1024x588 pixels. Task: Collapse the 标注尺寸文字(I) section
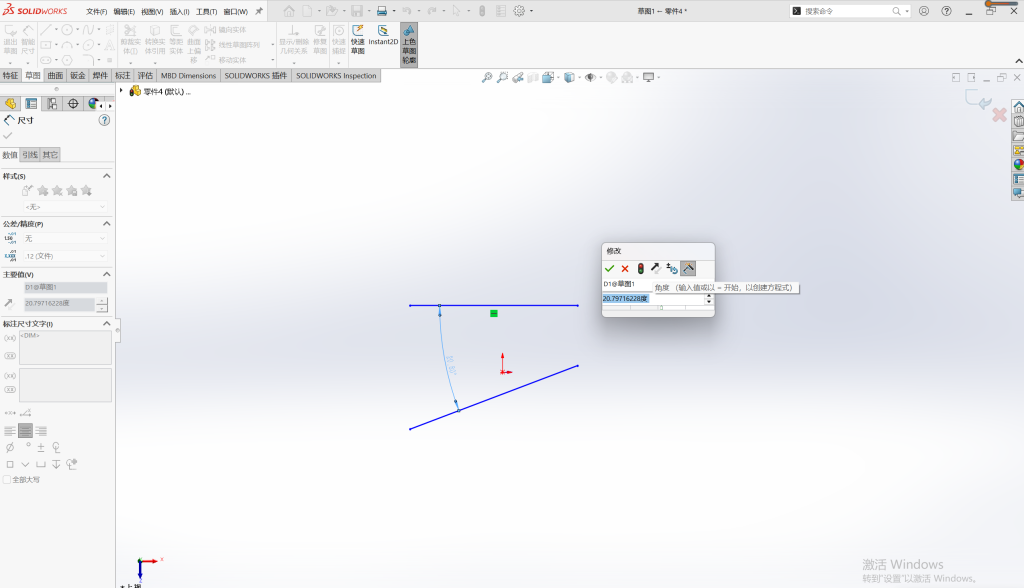[x=106, y=323]
